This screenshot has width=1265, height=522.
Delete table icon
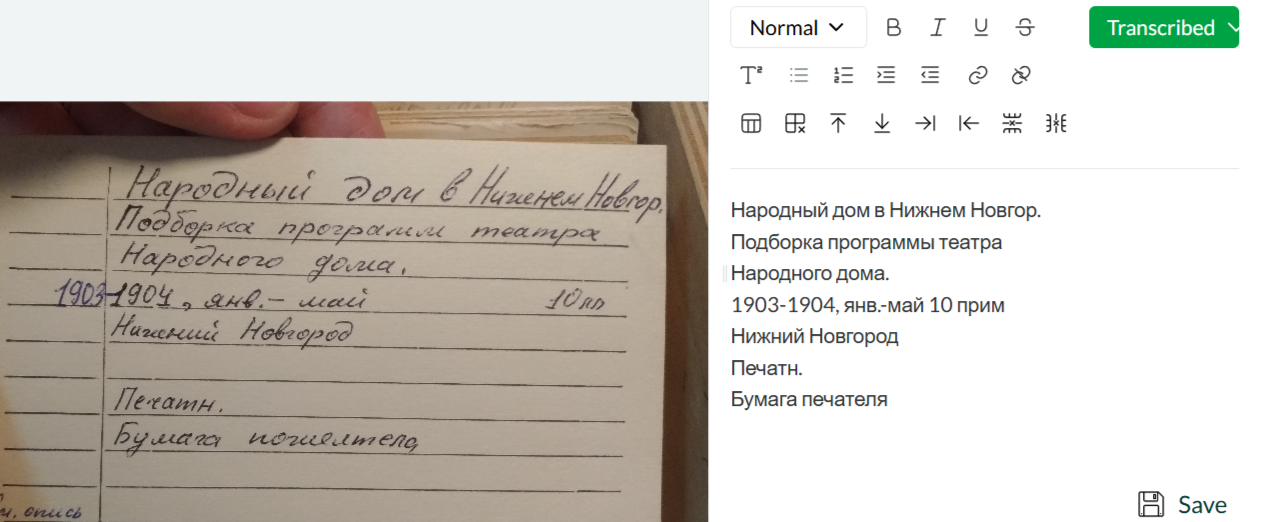click(795, 123)
